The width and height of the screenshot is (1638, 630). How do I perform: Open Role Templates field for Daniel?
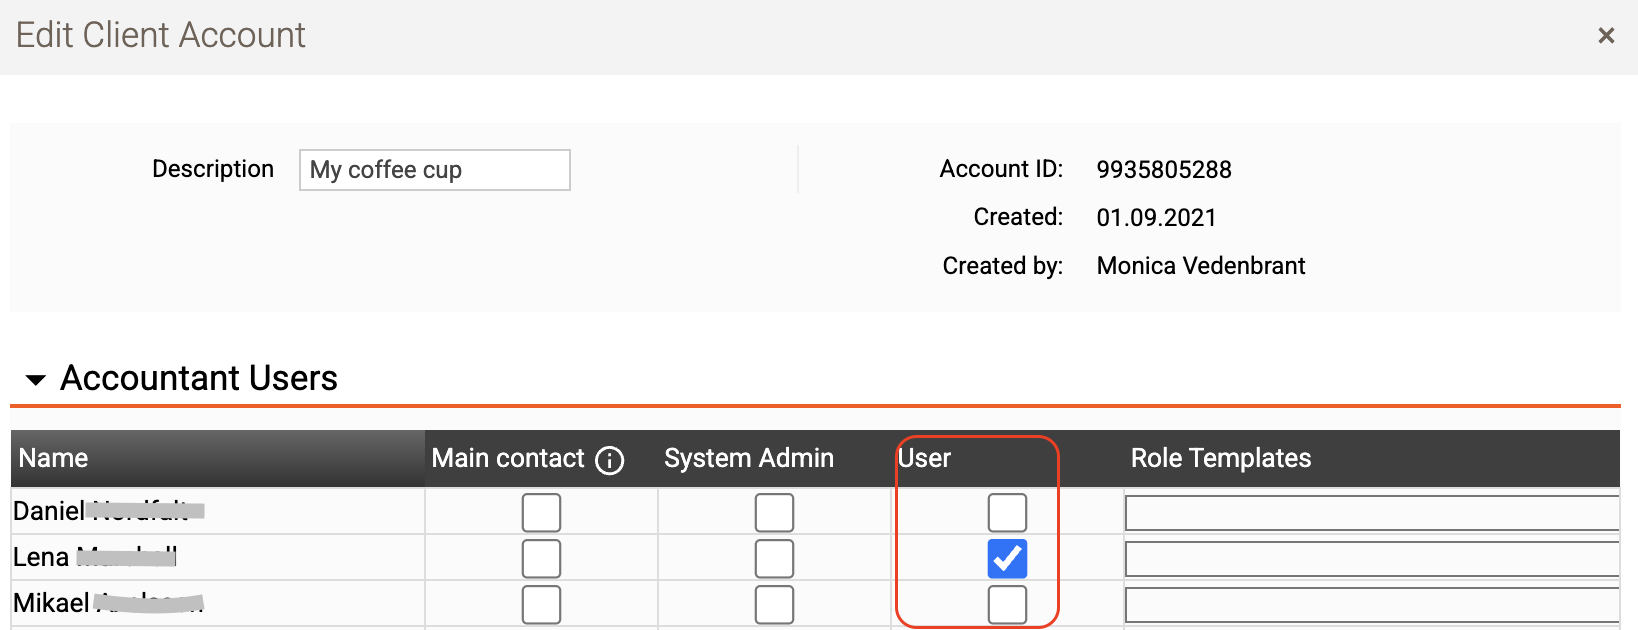pyautogui.click(x=1371, y=513)
